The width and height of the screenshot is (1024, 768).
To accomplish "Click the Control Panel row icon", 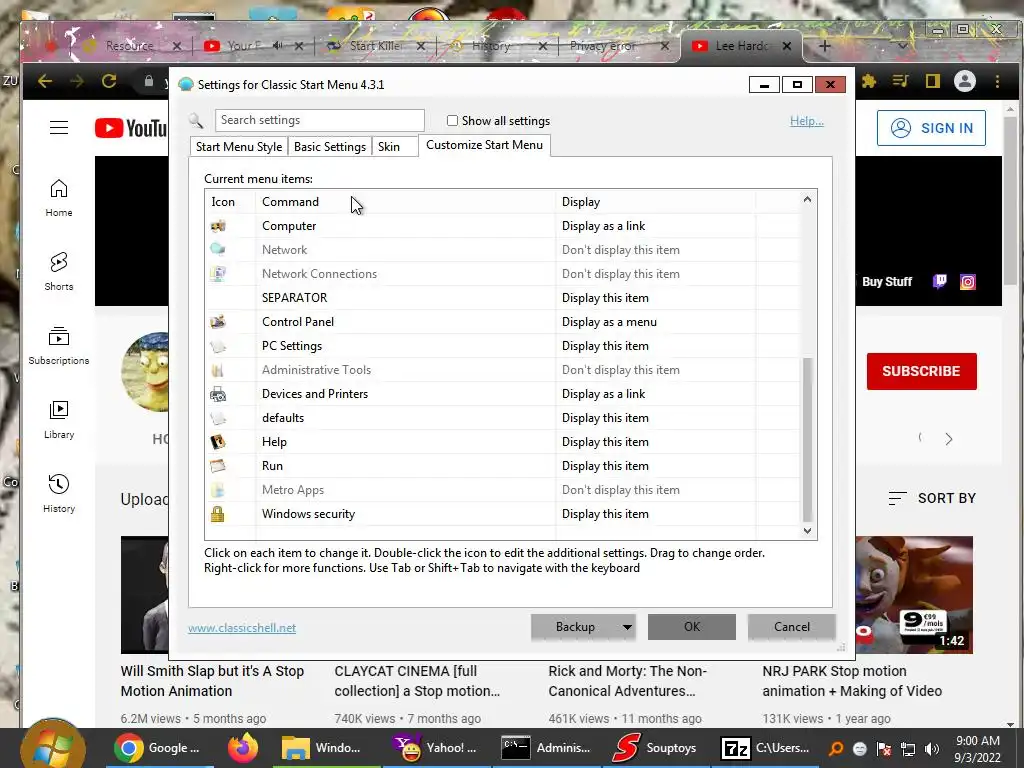I will [218, 321].
